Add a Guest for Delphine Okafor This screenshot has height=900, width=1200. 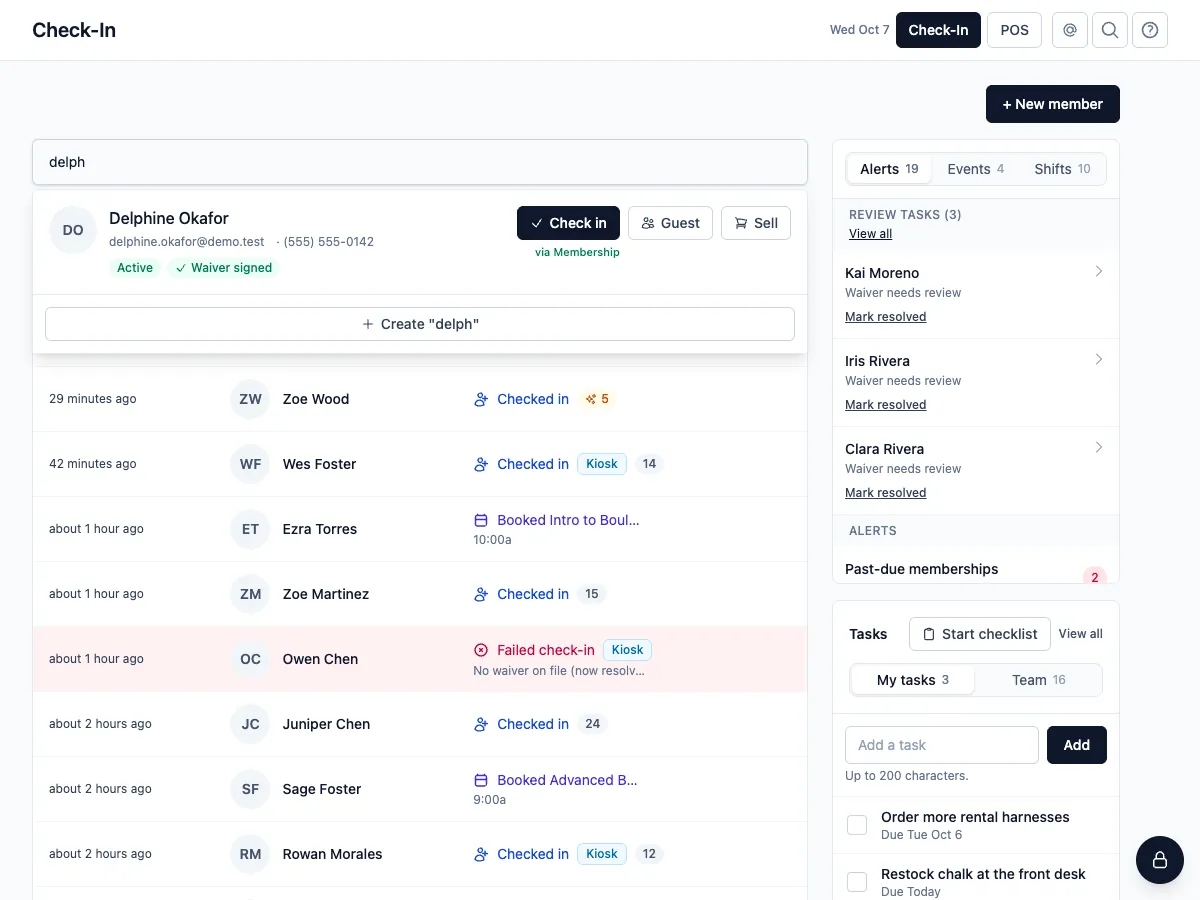tap(670, 223)
